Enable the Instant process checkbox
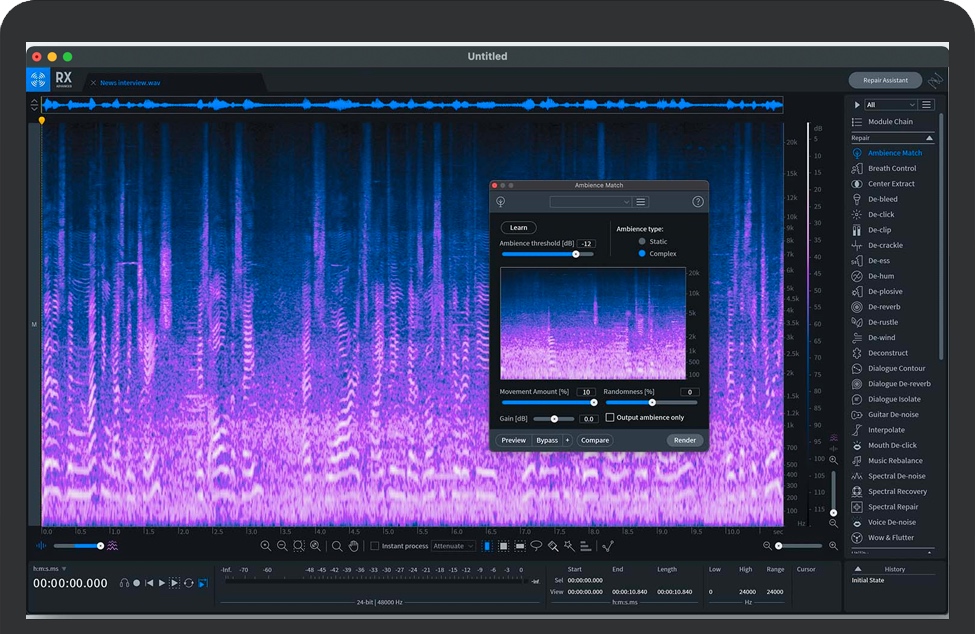The image size is (975, 634). tap(375, 546)
